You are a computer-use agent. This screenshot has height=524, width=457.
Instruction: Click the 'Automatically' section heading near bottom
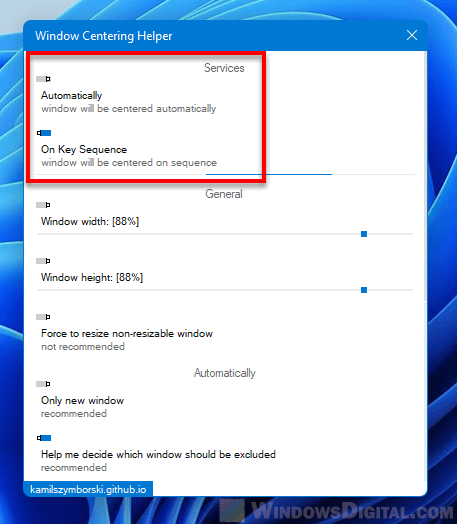(x=225, y=373)
